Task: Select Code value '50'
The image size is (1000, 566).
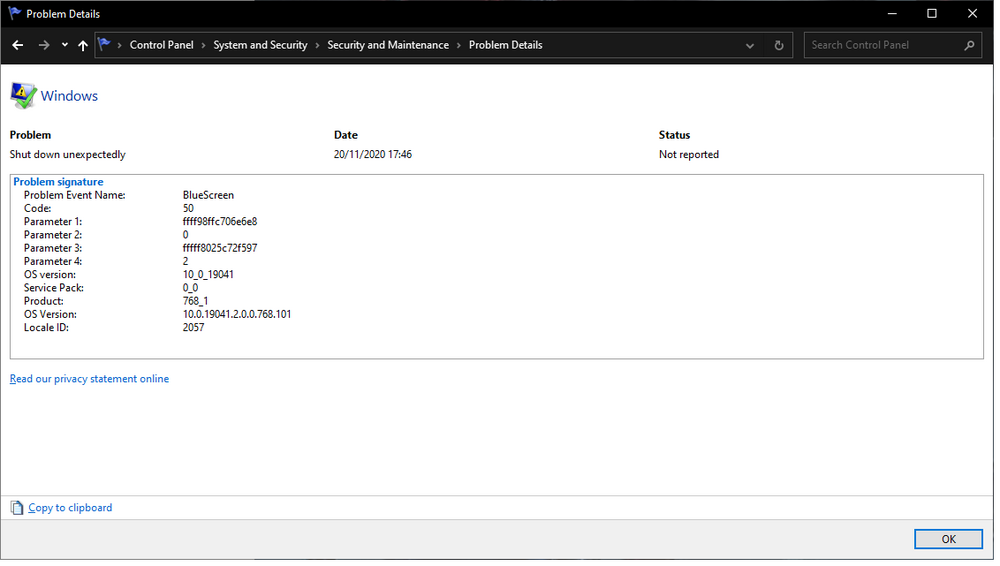Action: [x=189, y=209]
